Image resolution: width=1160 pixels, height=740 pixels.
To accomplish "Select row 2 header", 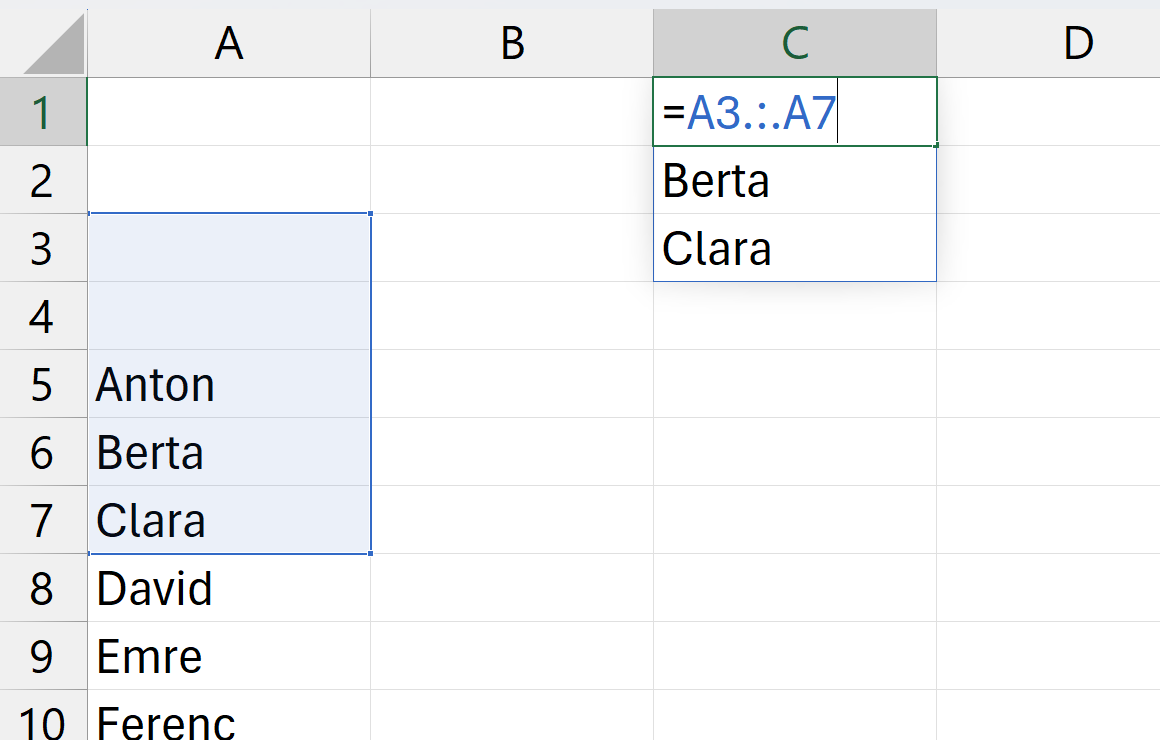I will coord(42,180).
